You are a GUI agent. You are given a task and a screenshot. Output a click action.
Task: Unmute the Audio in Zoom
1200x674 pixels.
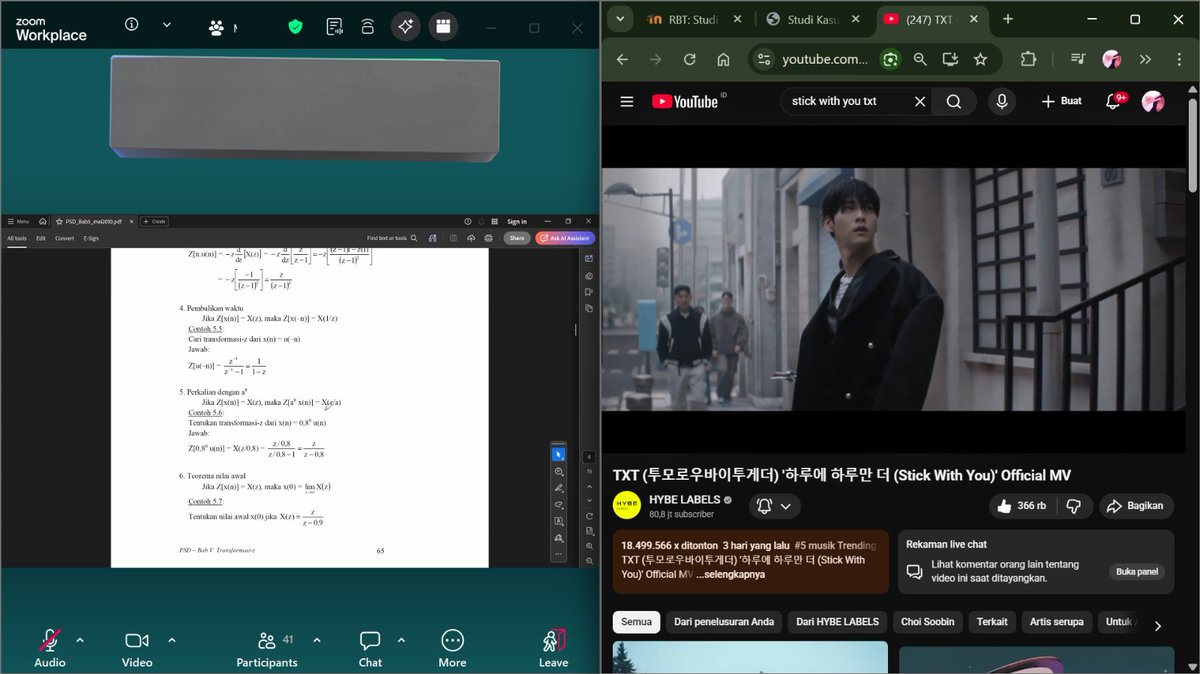pyautogui.click(x=50, y=648)
